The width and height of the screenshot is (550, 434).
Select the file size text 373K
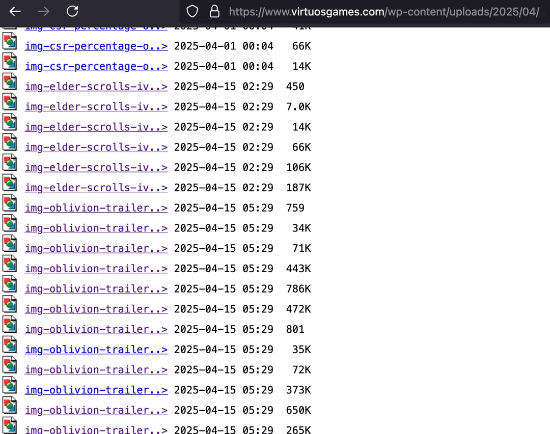[299, 390]
